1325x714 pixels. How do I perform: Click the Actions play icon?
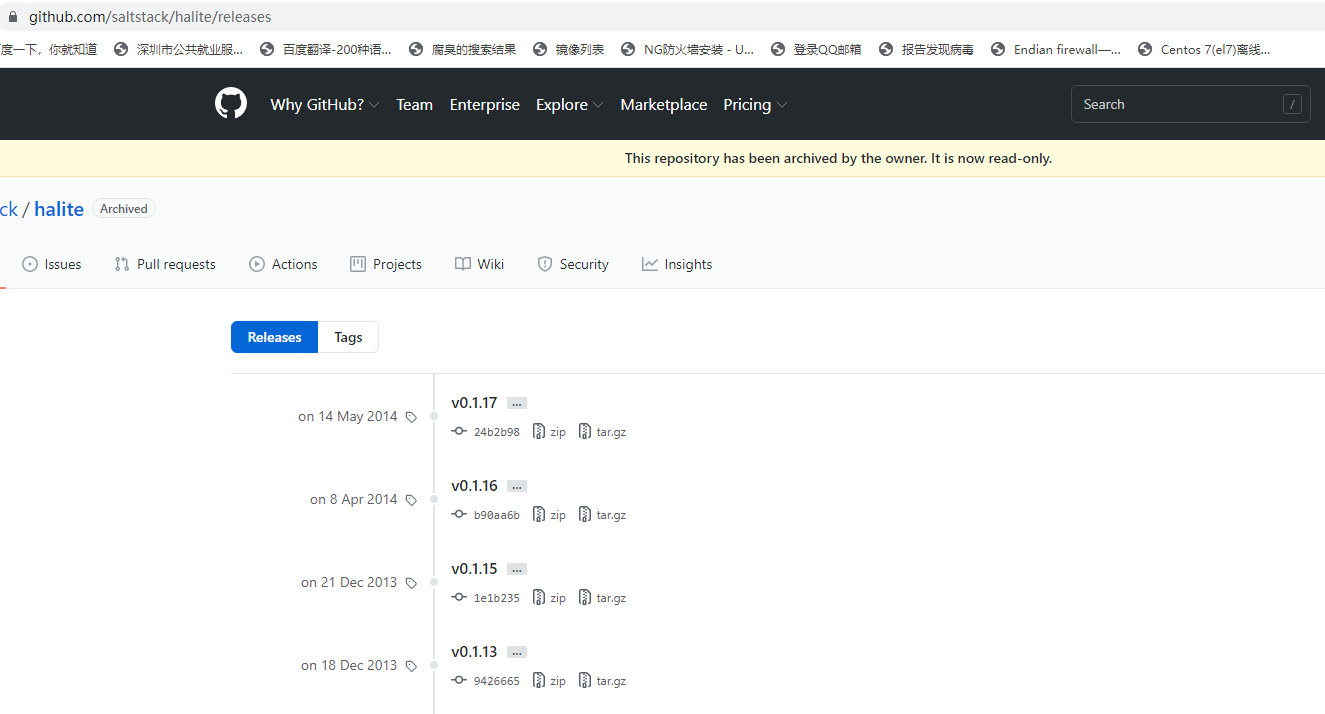pos(257,264)
